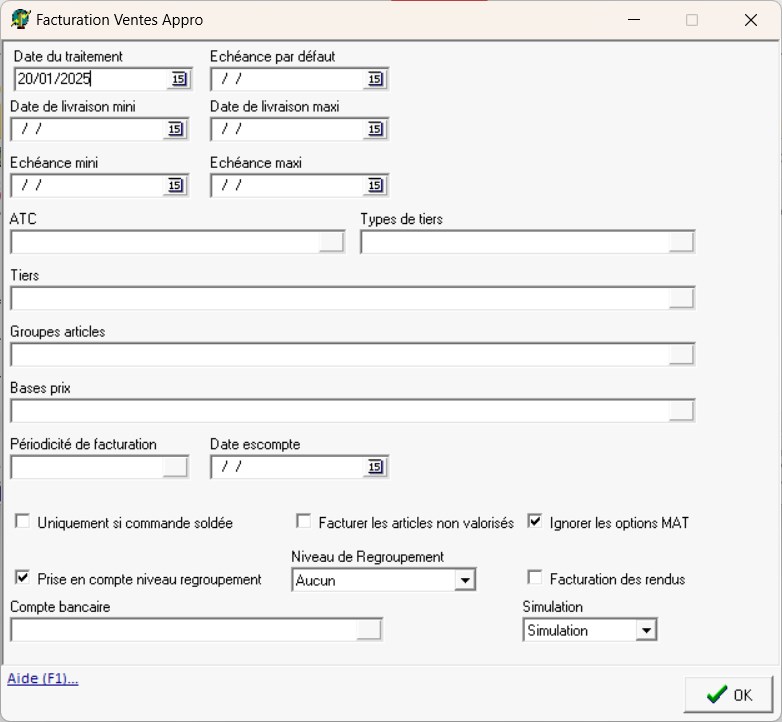782x722 pixels.
Task: Click the Tiers field lookup button
Action: pyautogui.click(x=681, y=298)
